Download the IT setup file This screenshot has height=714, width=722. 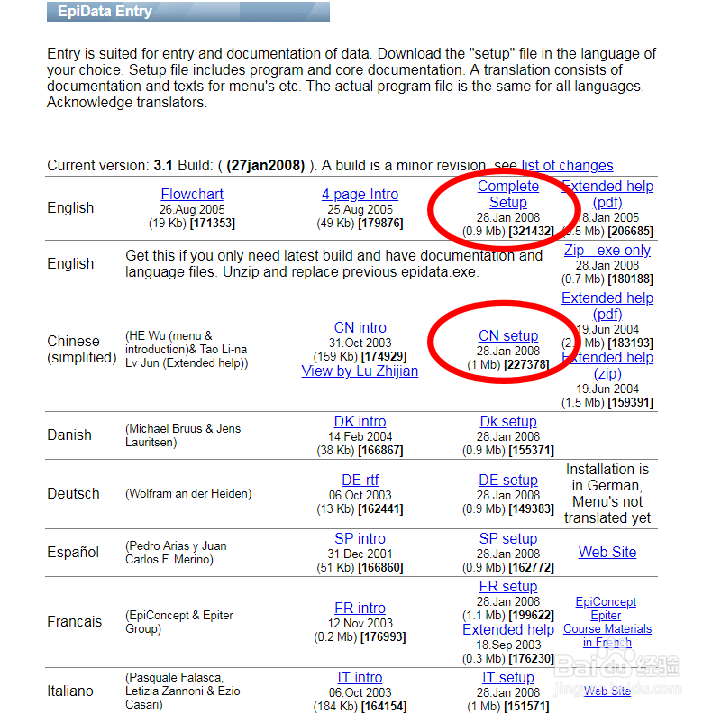pos(508,677)
